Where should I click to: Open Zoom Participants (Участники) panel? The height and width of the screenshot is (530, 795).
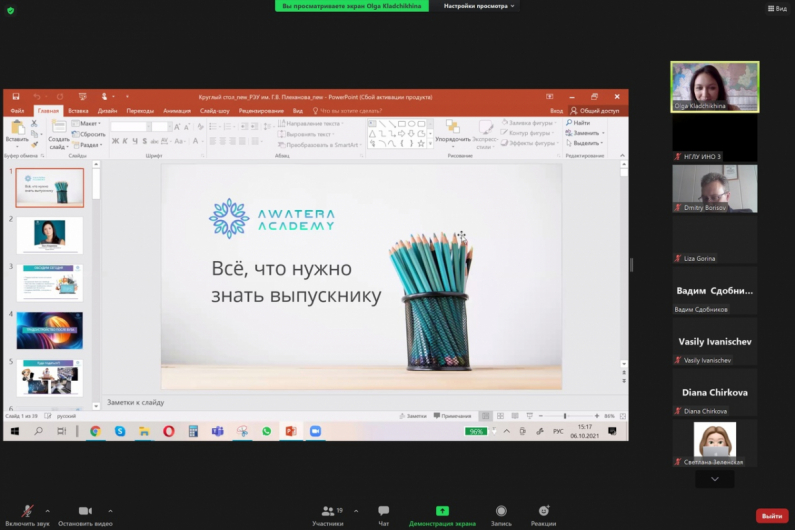[x=328, y=515]
